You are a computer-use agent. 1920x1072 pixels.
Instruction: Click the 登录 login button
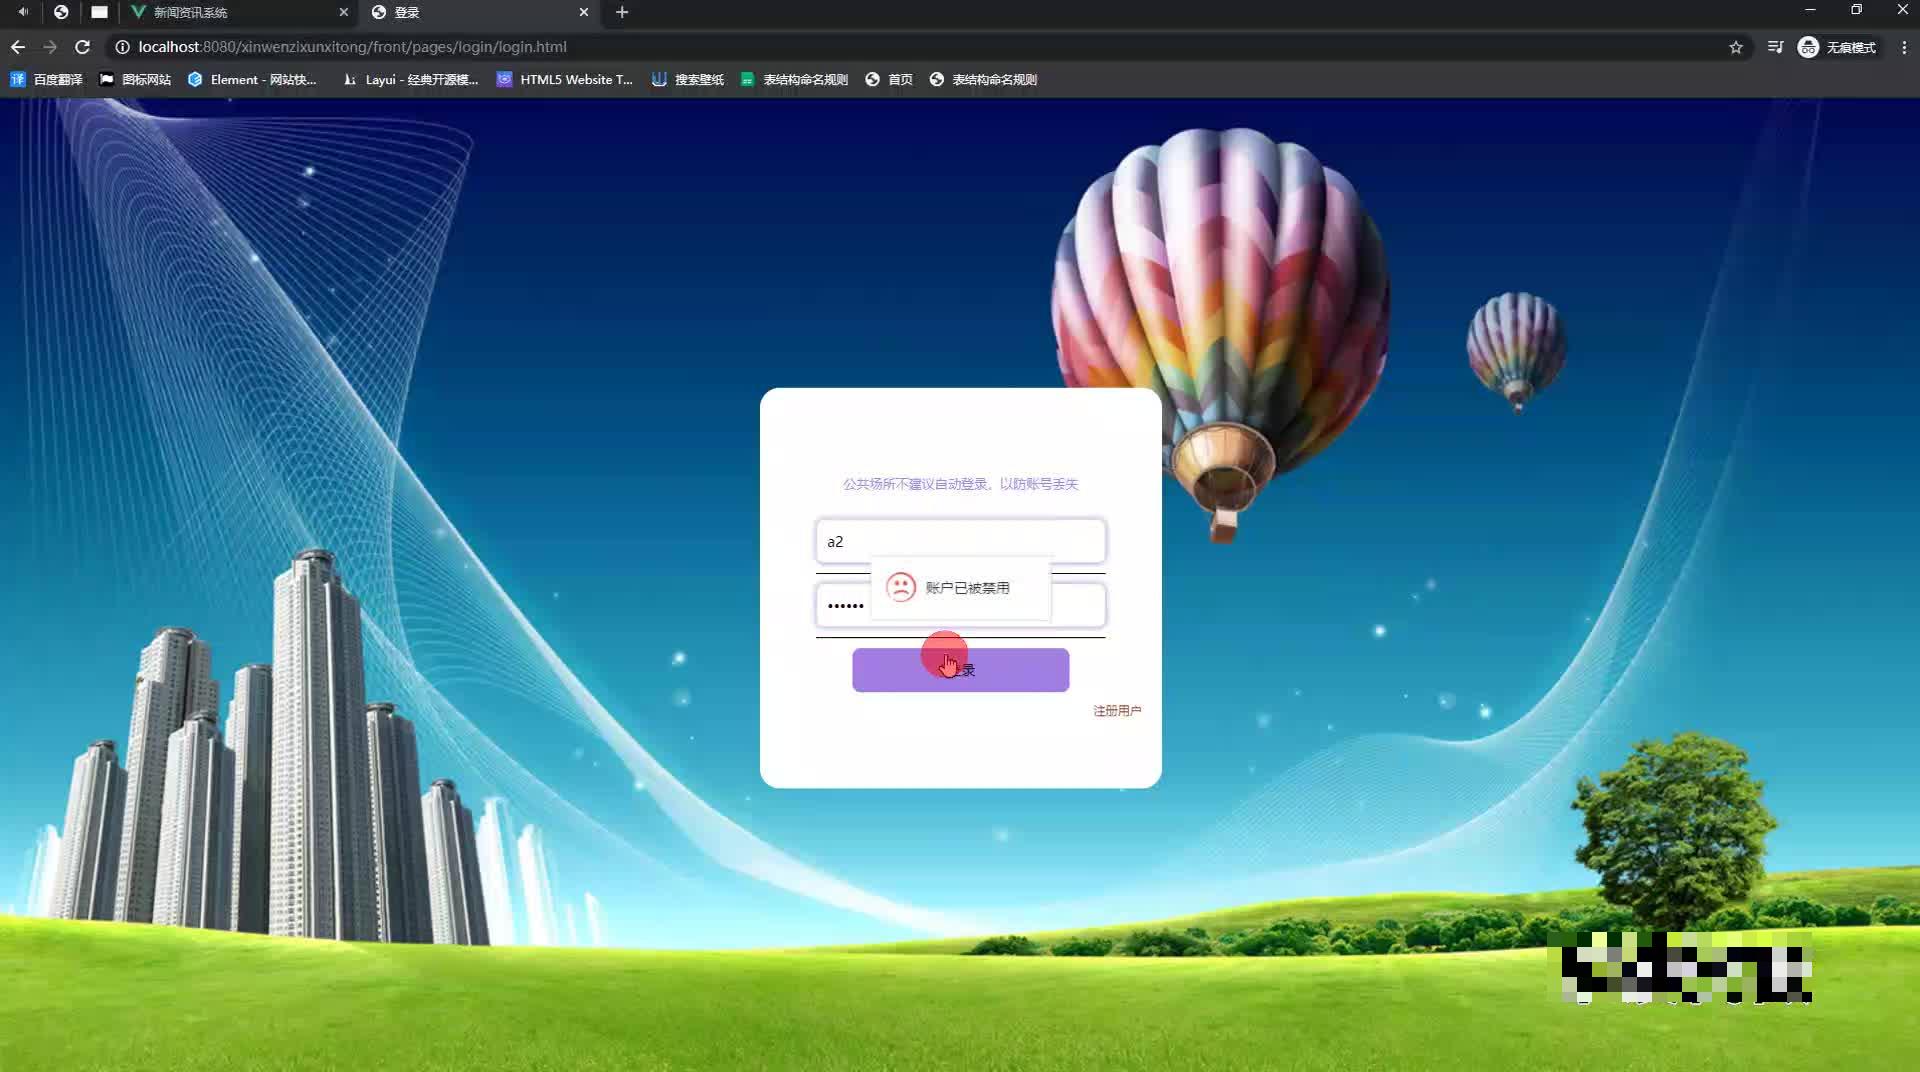(959, 670)
